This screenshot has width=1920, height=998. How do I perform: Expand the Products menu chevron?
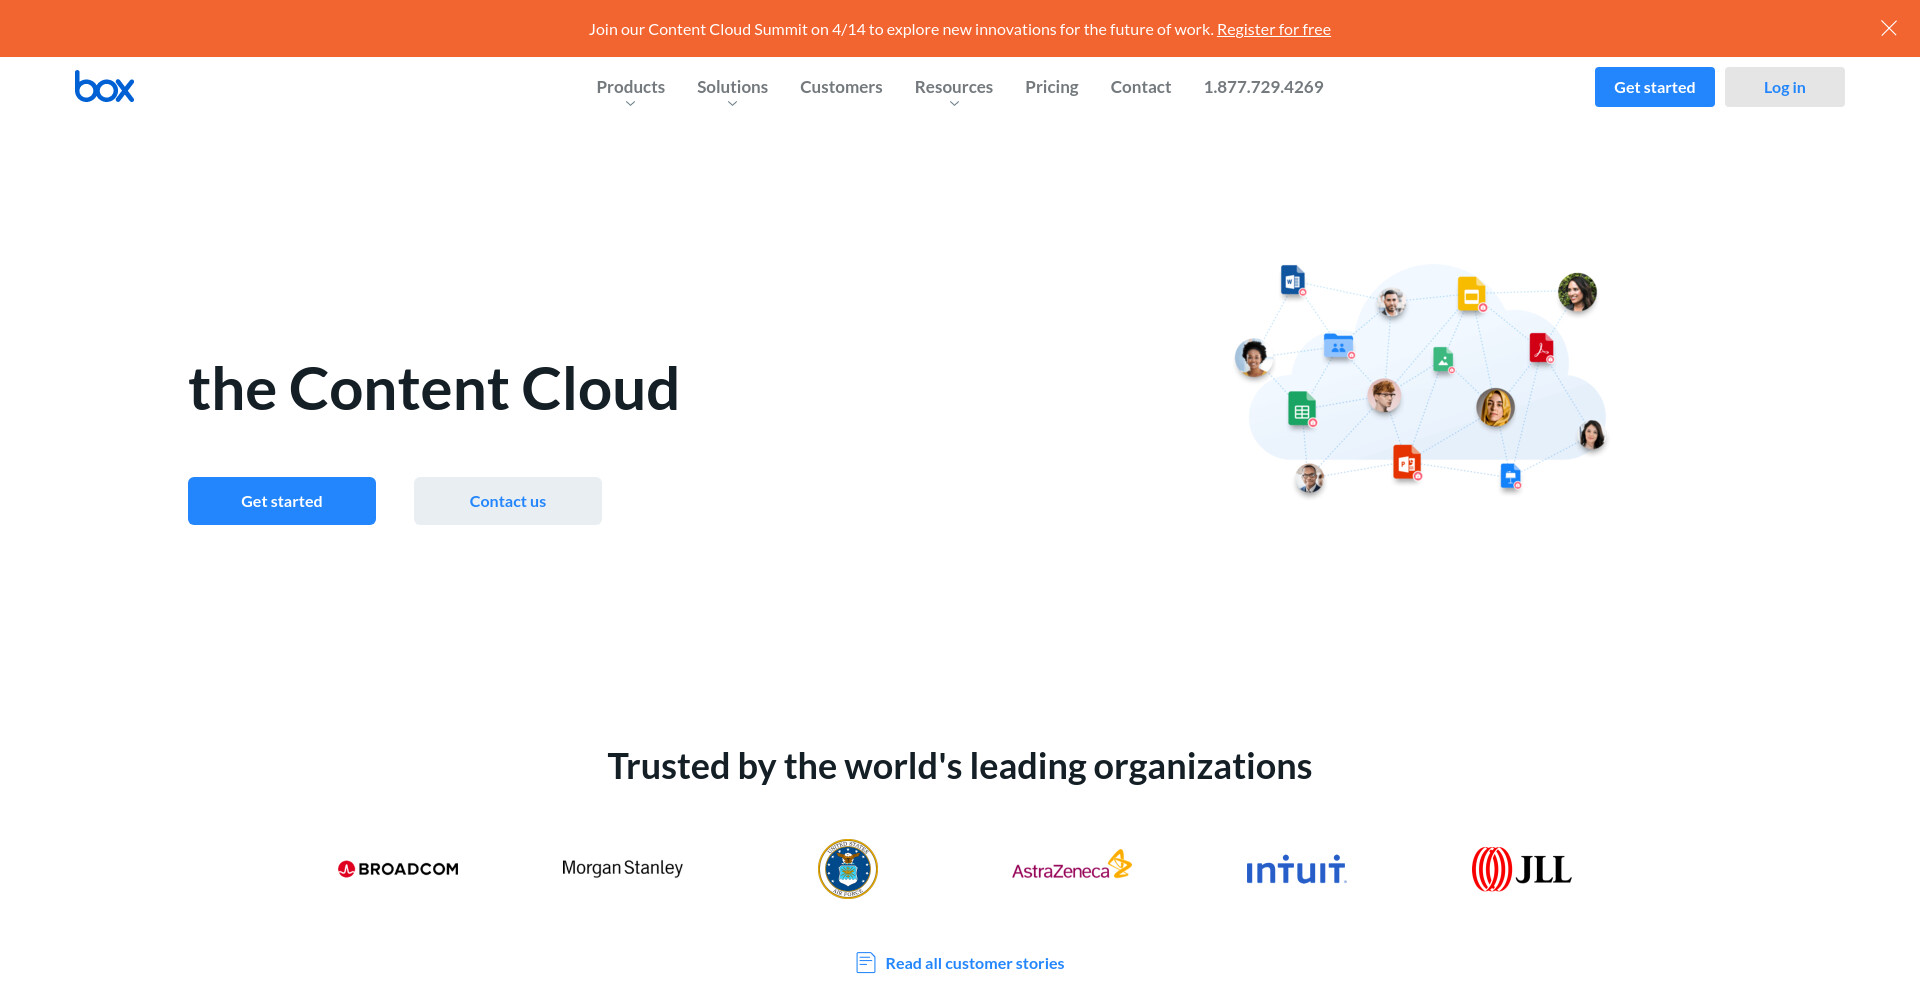[x=630, y=104]
